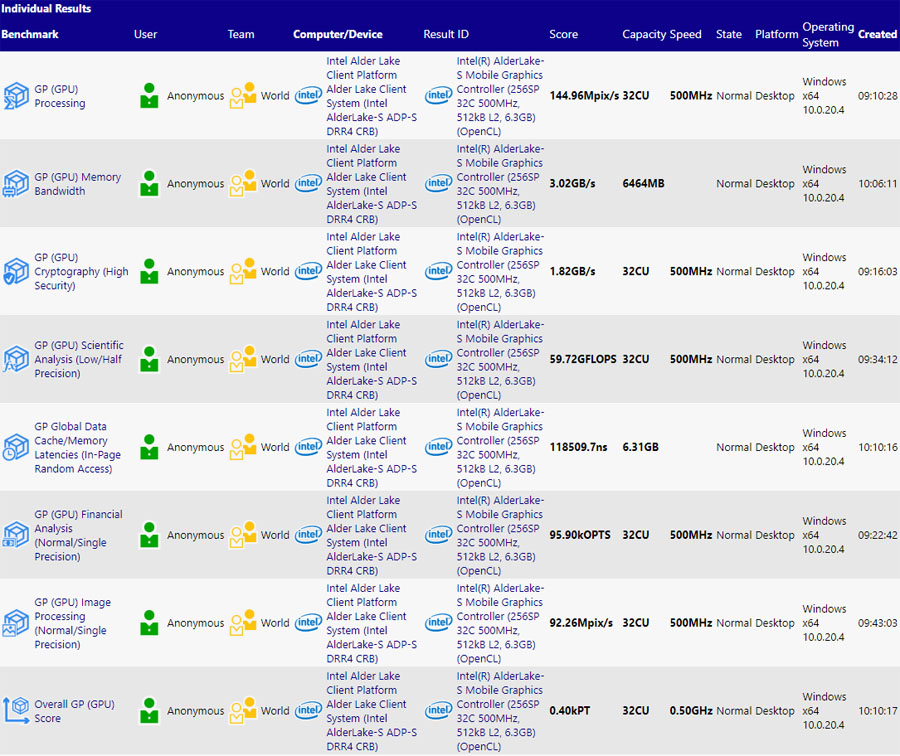
Task: Open Image Processing (Normal/Single Precision) link
Action: (x=72, y=623)
